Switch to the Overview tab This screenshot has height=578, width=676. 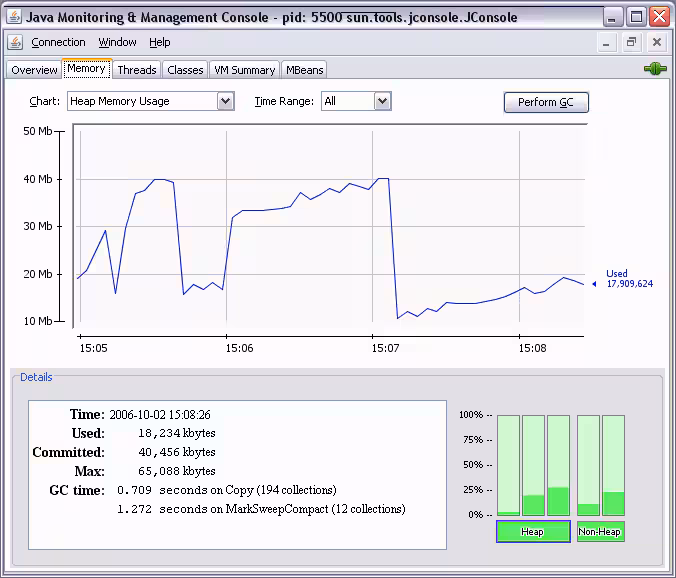(34, 70)
